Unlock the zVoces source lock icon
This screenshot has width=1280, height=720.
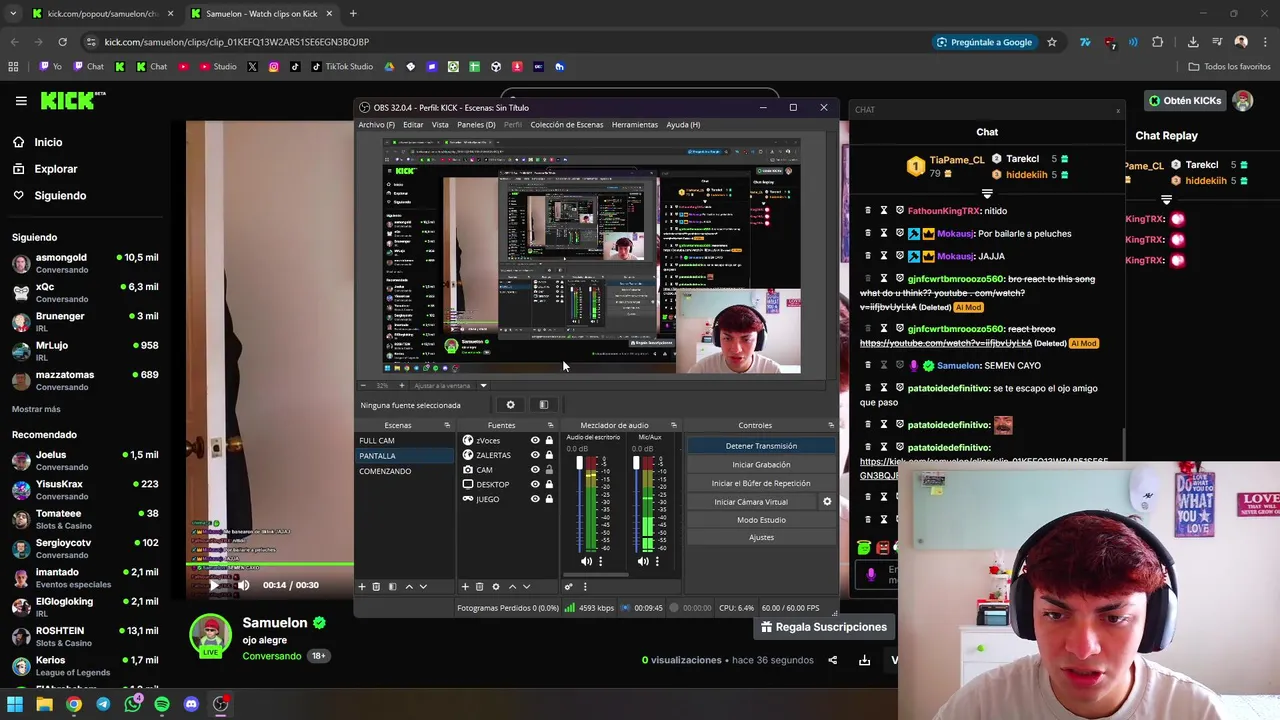click(x=549, y=440)
